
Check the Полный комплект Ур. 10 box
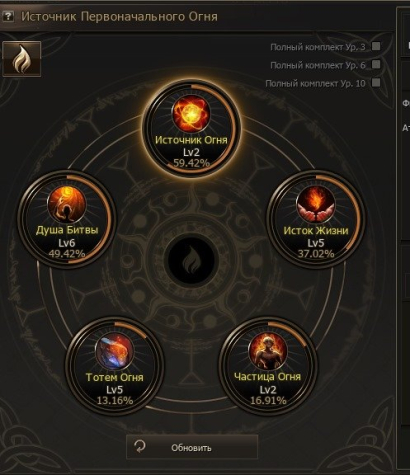click(x=376, y=82)
